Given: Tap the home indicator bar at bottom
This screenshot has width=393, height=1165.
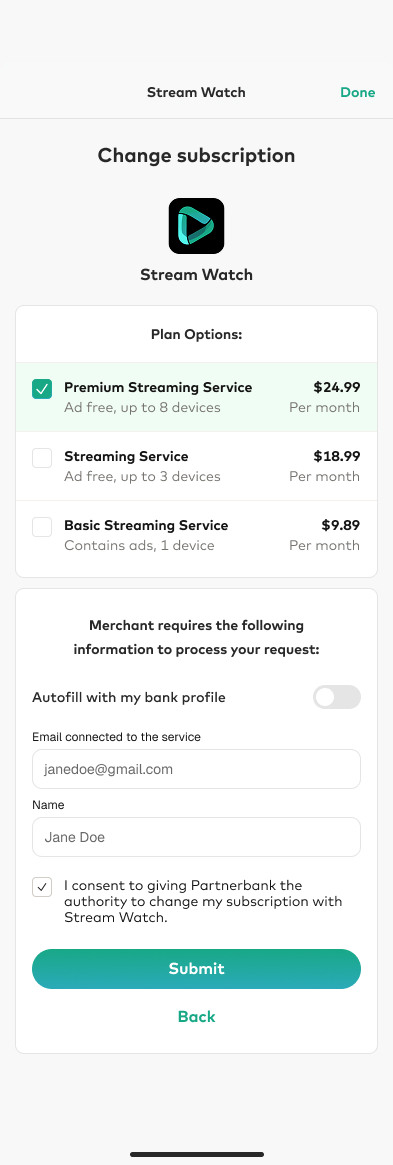Looking at the screenshot, I should 196,1154.
